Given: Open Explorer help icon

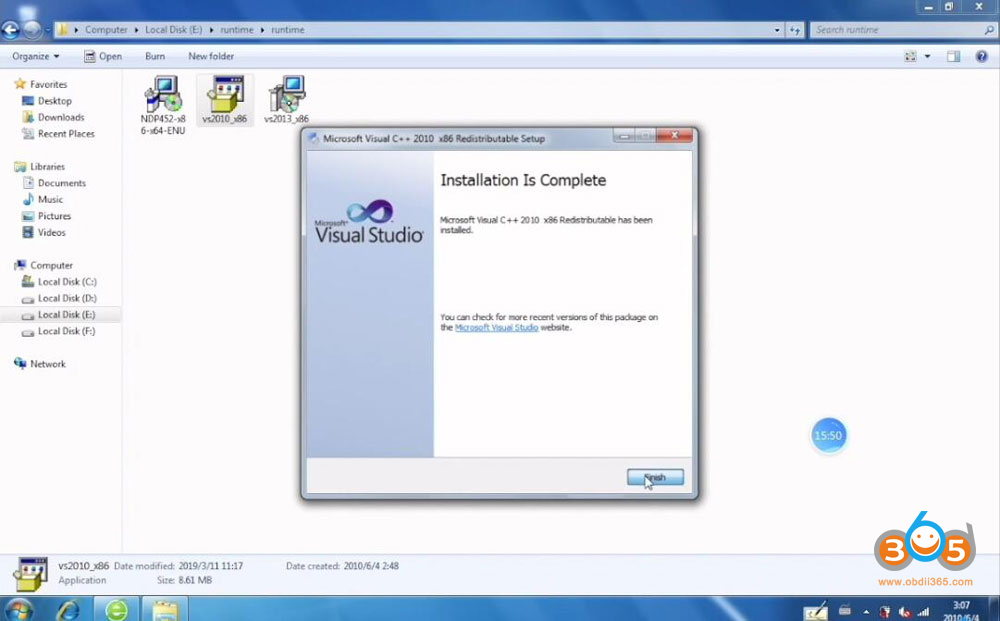Looking at the screenshot, I should [x=982, y=56].
